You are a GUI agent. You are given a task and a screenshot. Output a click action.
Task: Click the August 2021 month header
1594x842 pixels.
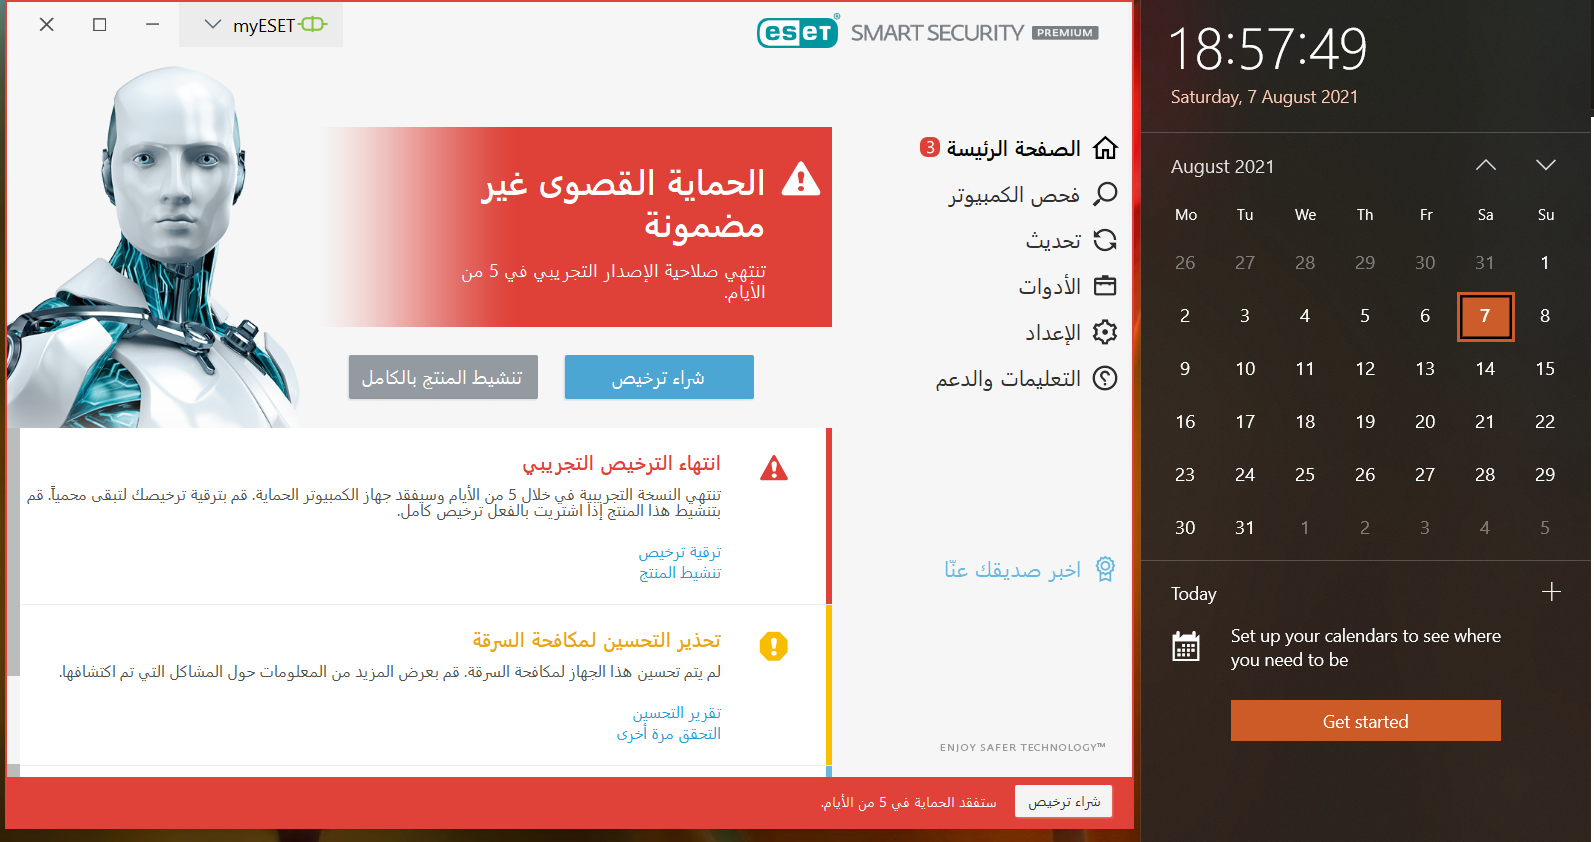tap(1222, 166)
